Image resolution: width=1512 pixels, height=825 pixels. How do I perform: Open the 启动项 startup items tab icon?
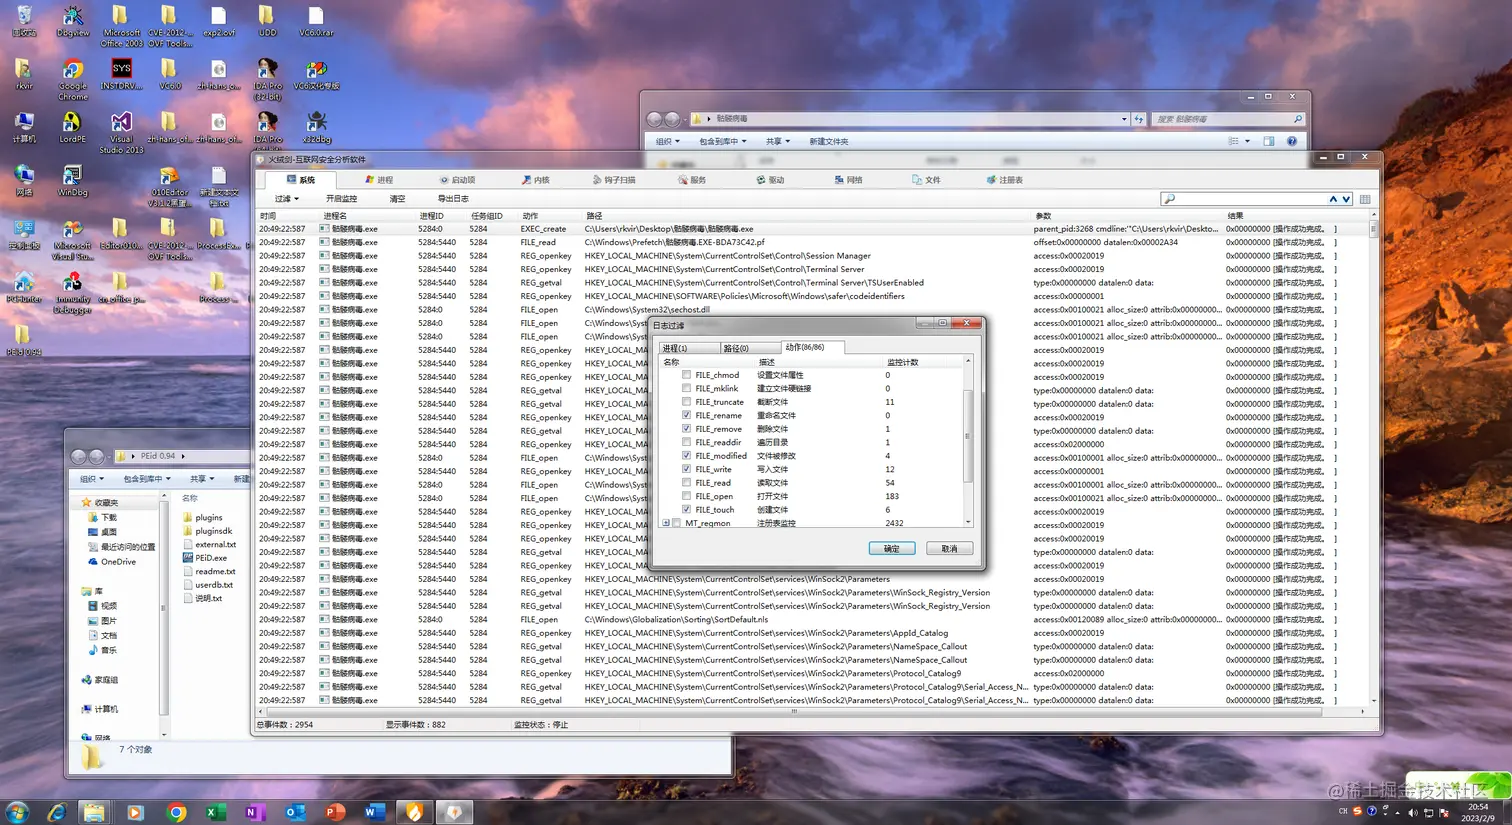coord(444,180)
